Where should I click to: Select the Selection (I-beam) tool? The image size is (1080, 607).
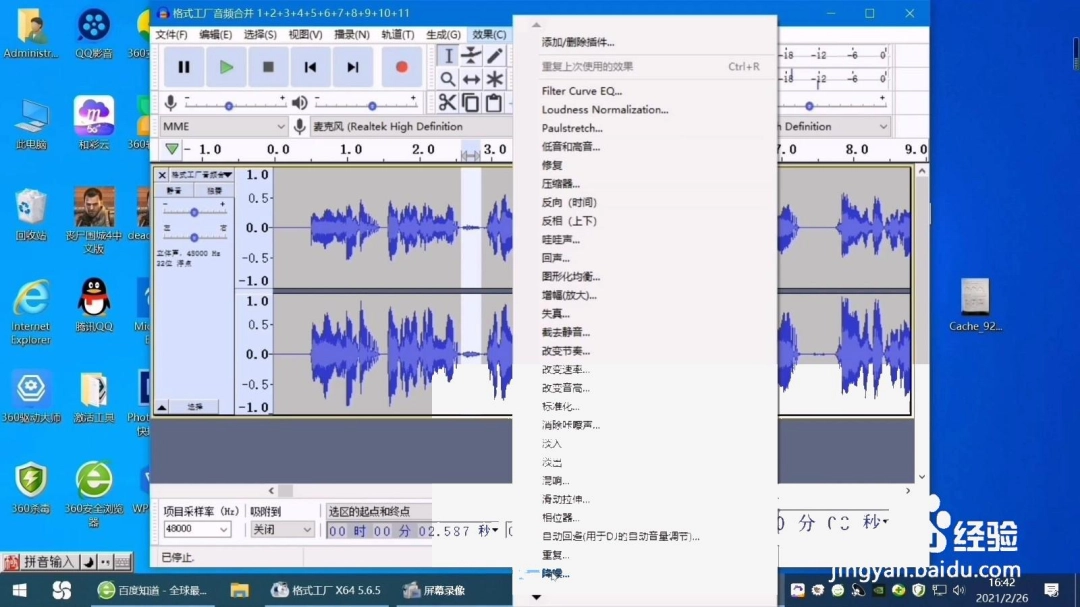click(x=448, y=56)
